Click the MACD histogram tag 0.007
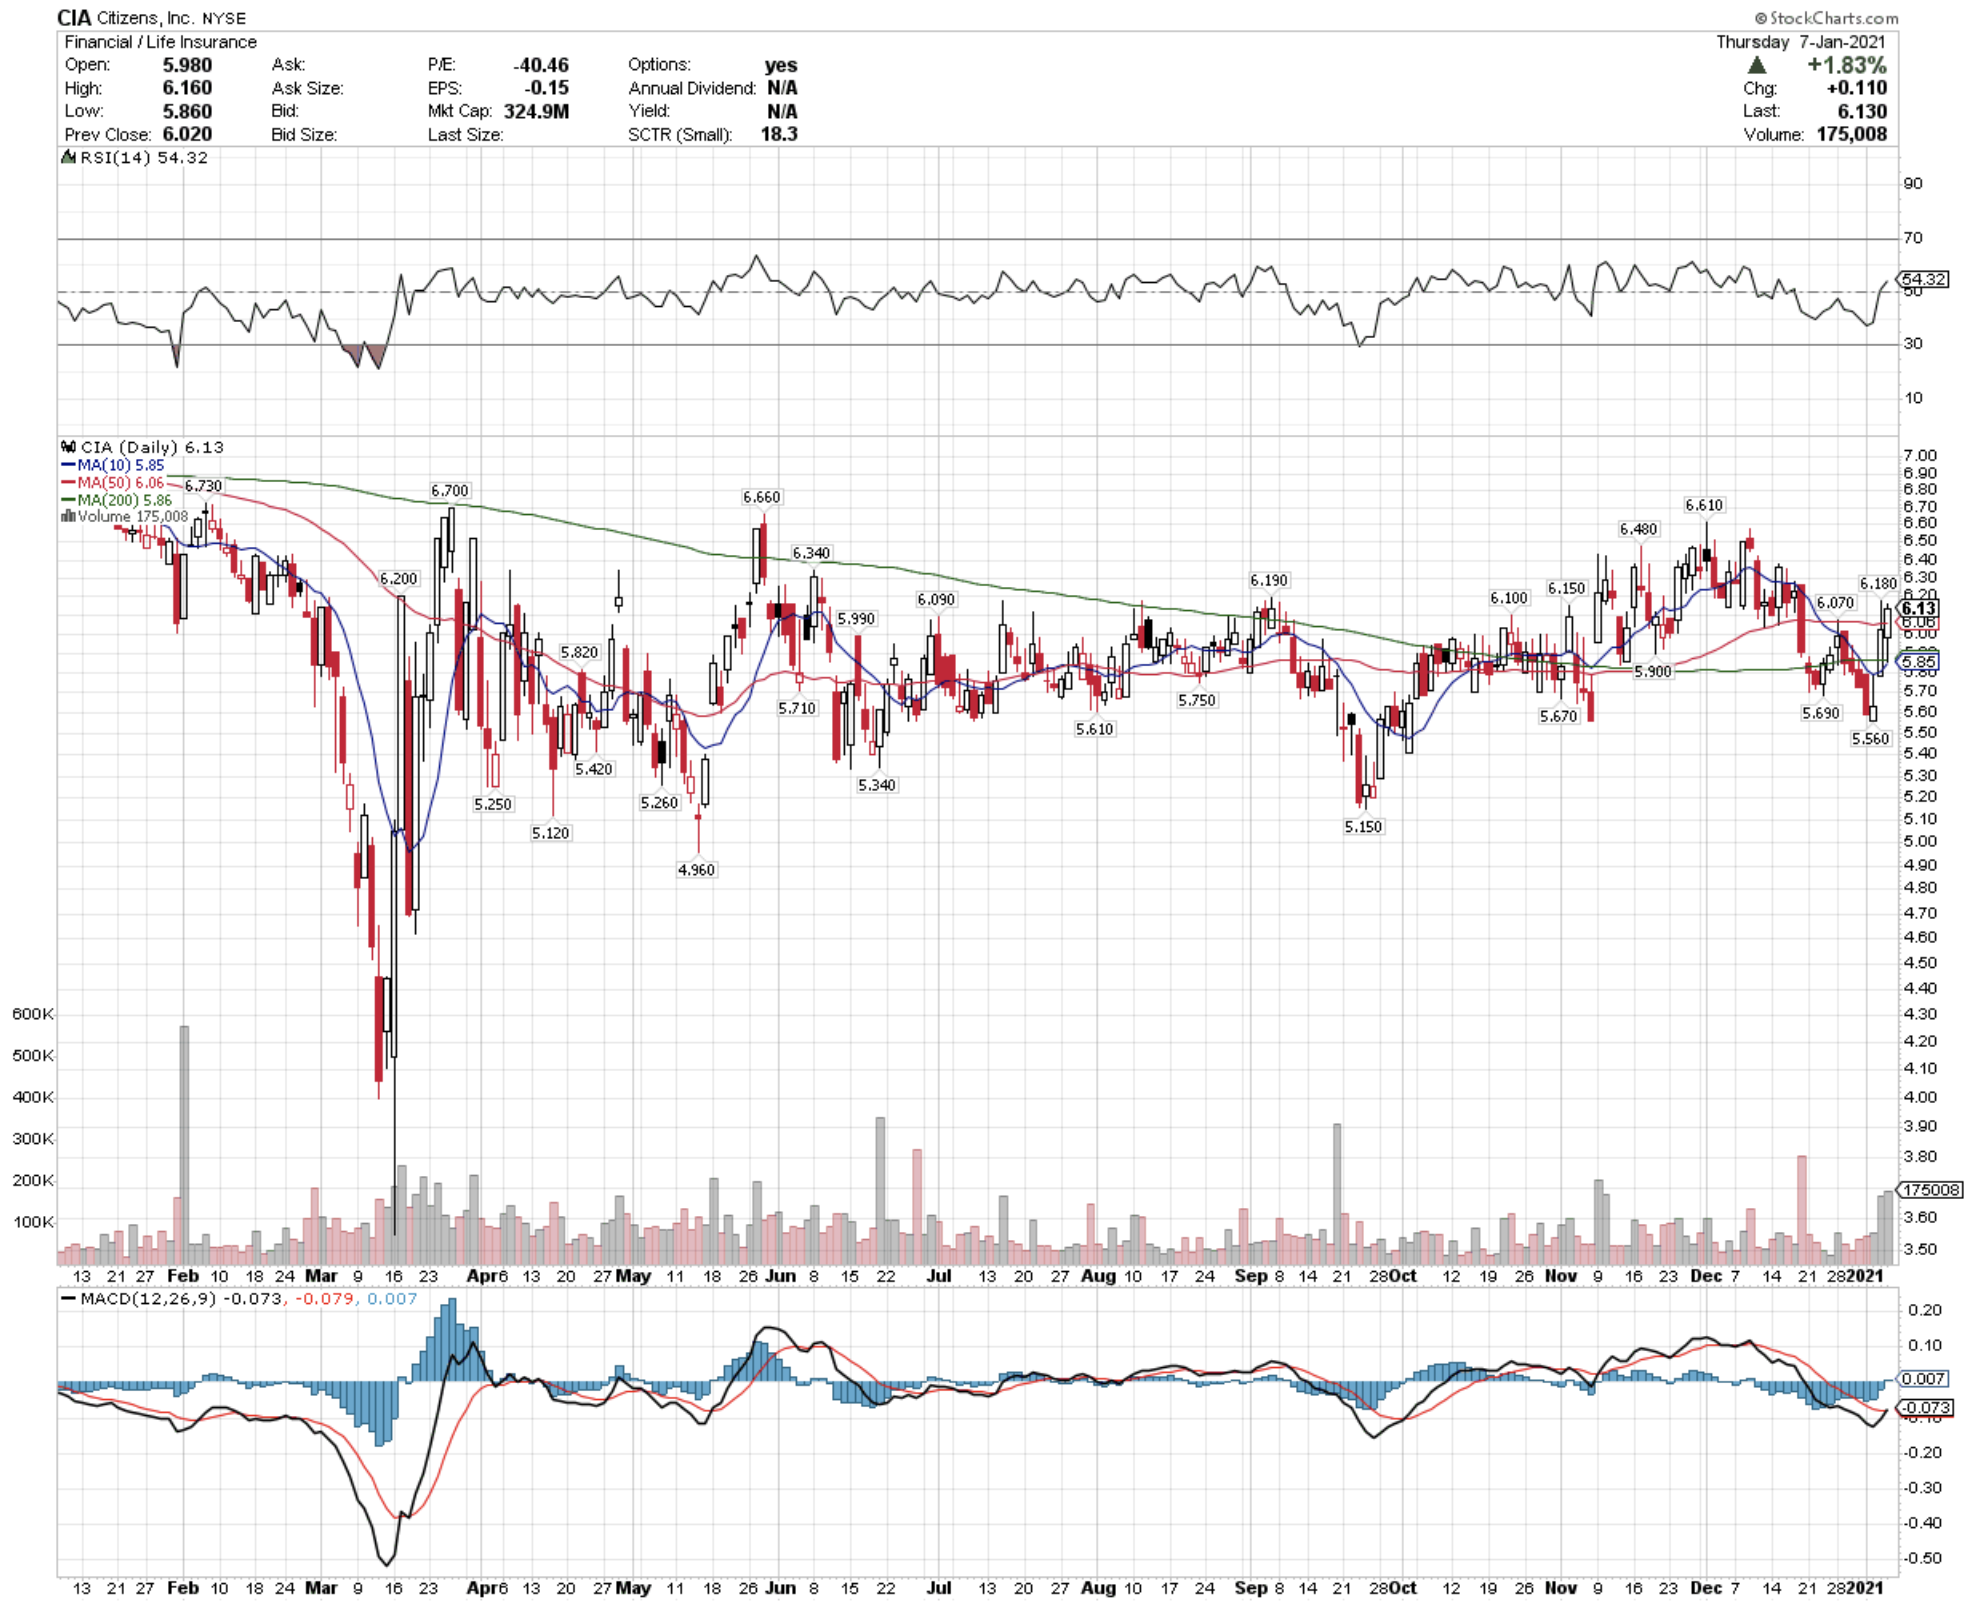1966x1606 pixels. point(1922,1379)
